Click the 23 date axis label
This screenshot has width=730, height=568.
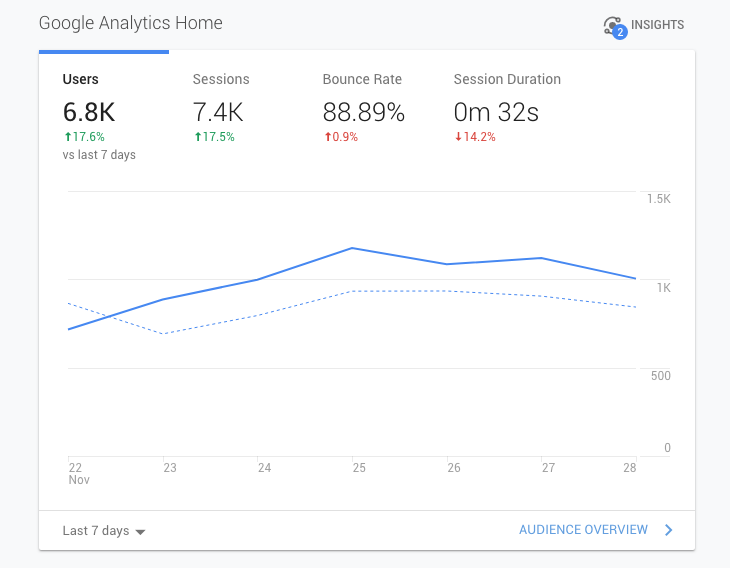click(170, 467)
